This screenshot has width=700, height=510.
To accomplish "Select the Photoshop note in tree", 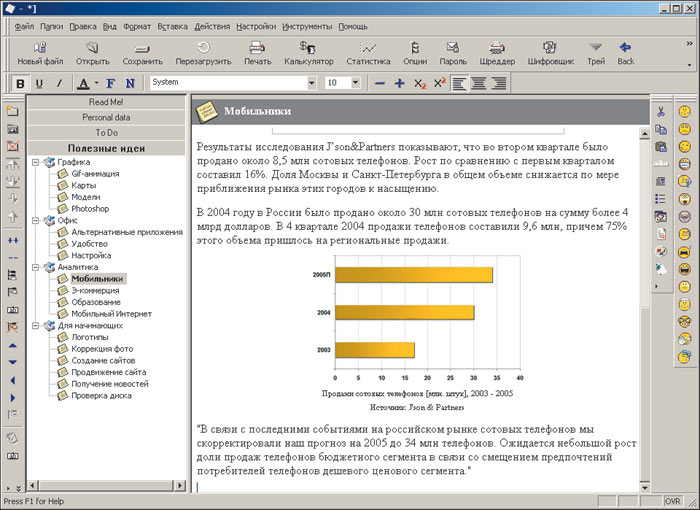I will coord(90,209).
